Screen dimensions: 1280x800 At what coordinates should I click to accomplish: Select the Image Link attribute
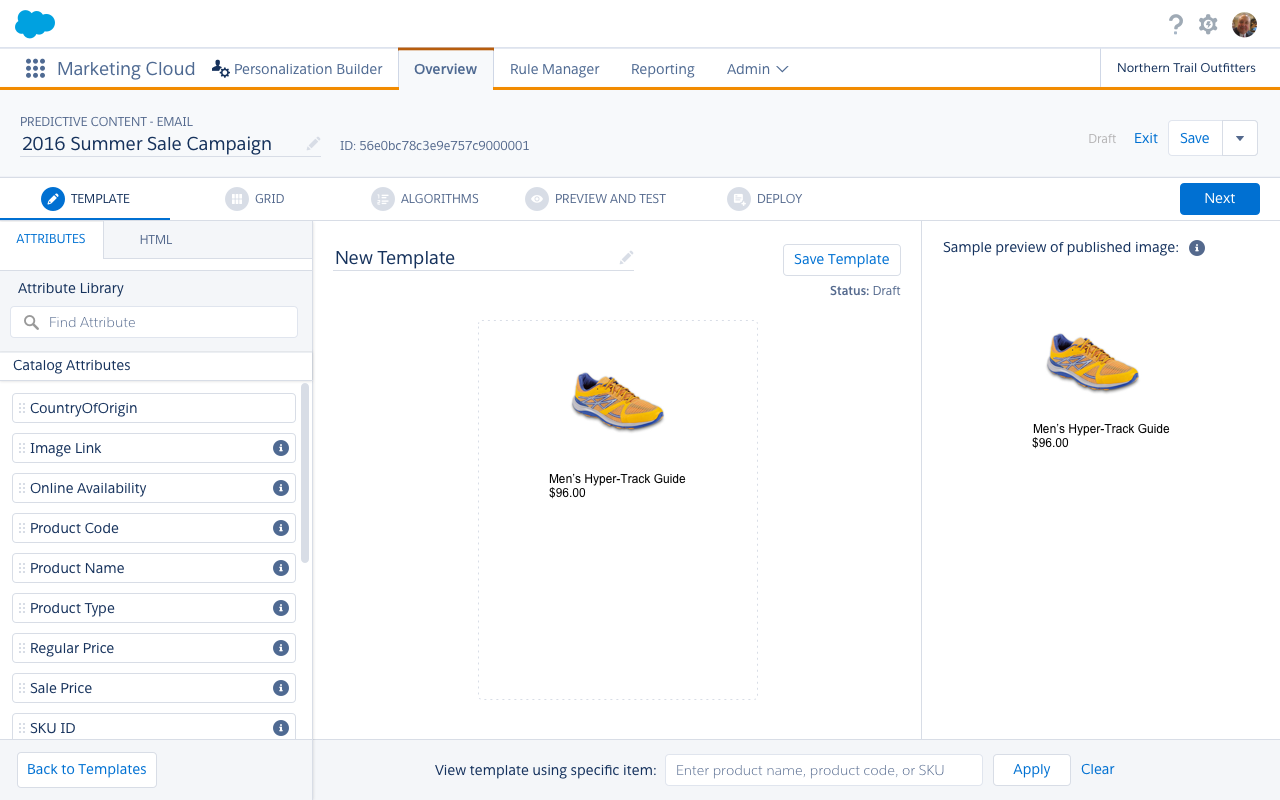coord(154,448)
